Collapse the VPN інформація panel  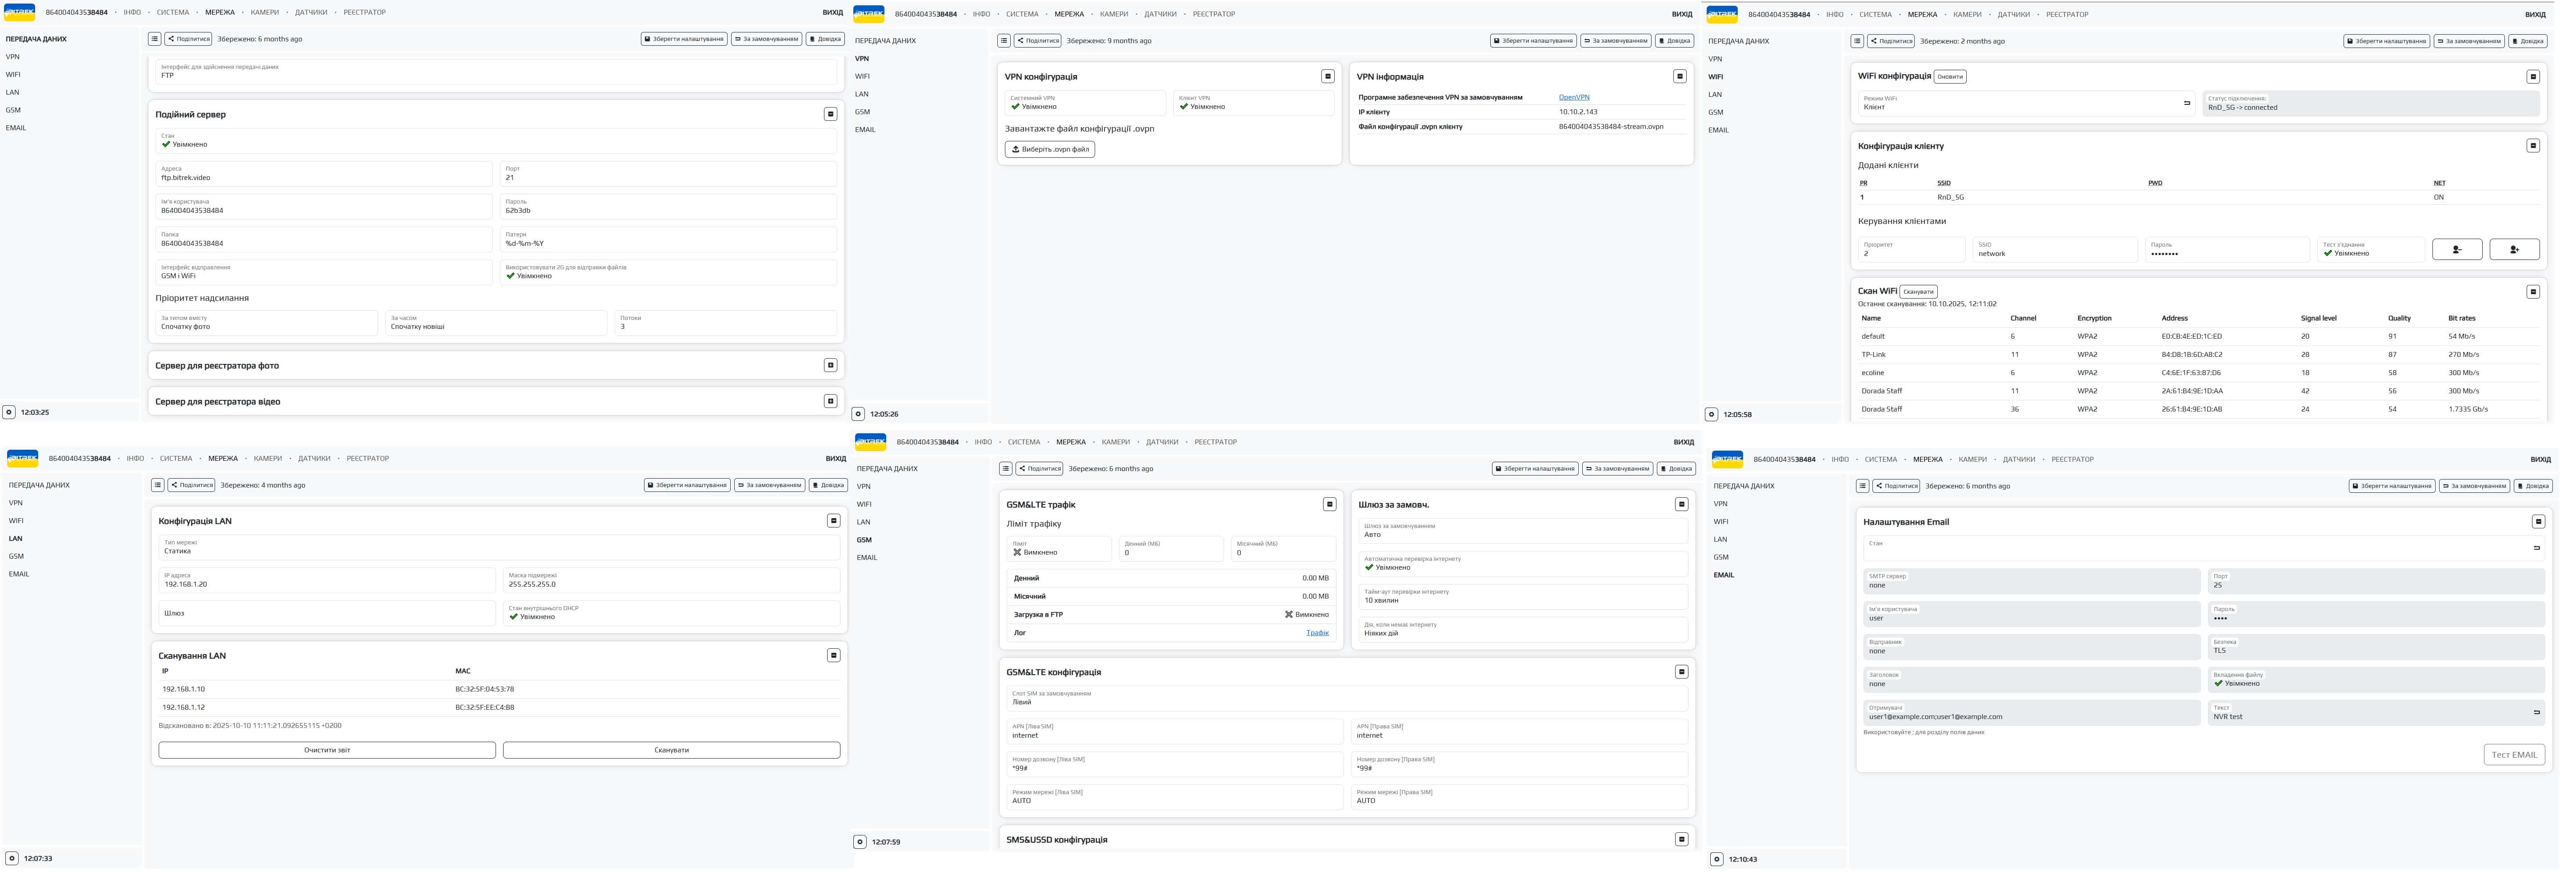click(1680, 76)
